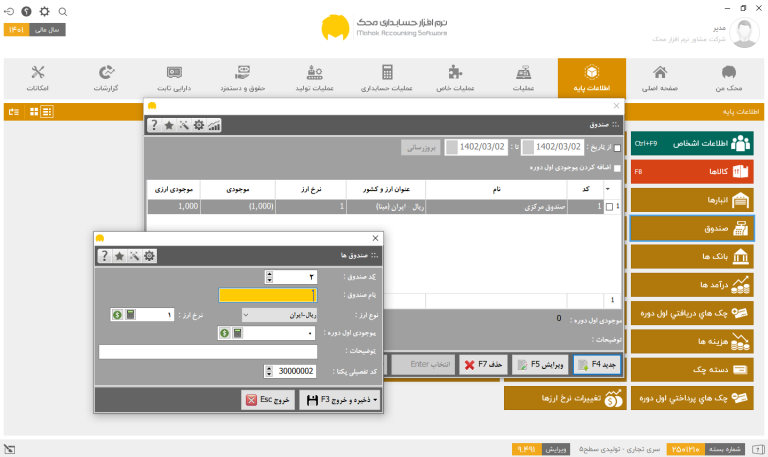The width and height of the screenshot is (768, 457).
Task: Click the خروج Esc button
Action: coord(268,400)
